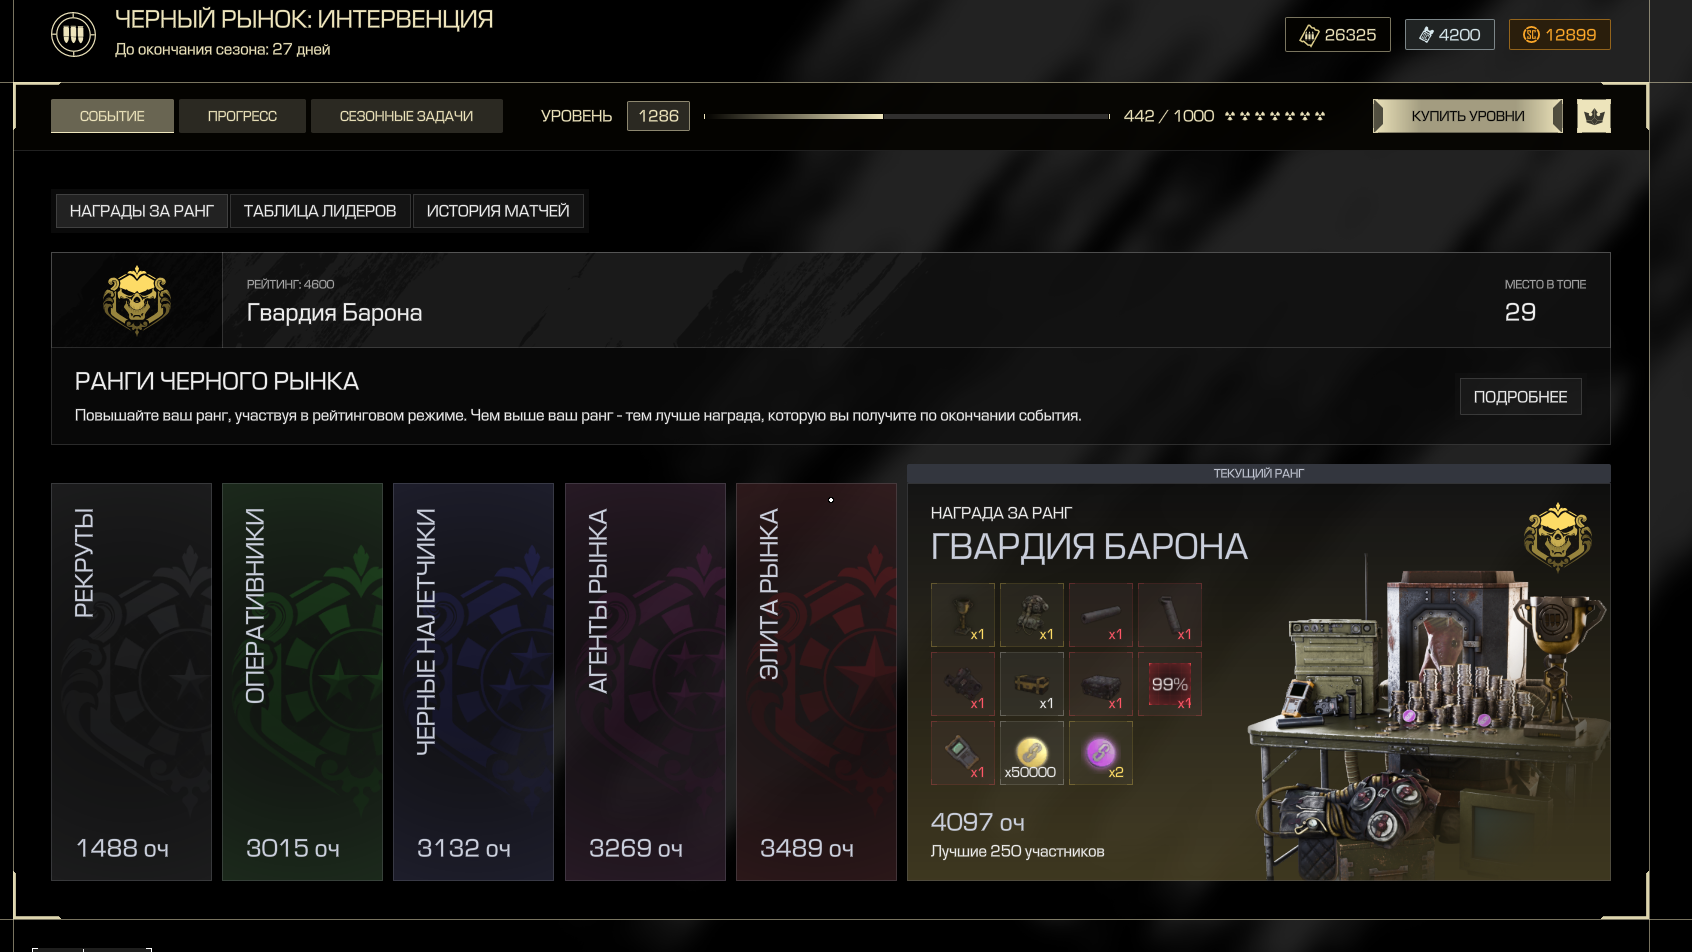Select the Рекруты rank card

131,682
